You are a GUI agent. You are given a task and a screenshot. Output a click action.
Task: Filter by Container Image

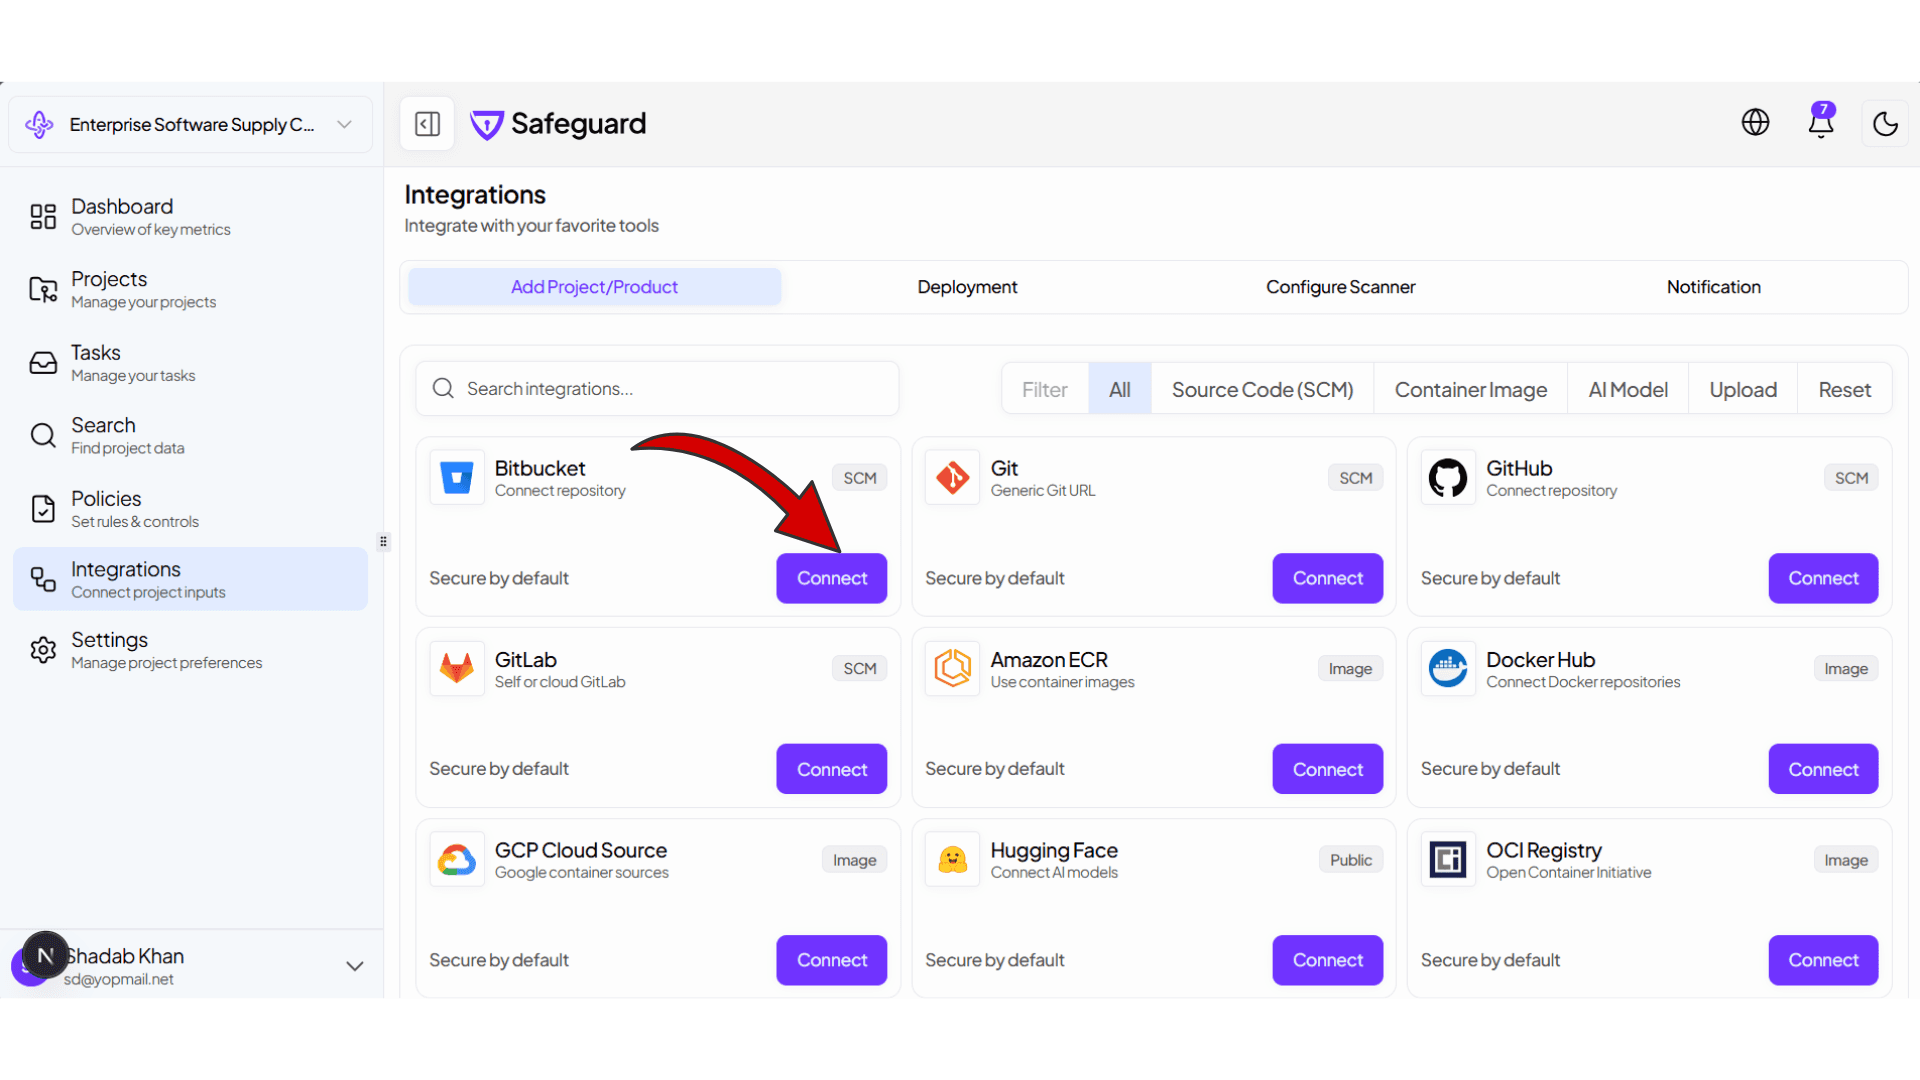1470,389
